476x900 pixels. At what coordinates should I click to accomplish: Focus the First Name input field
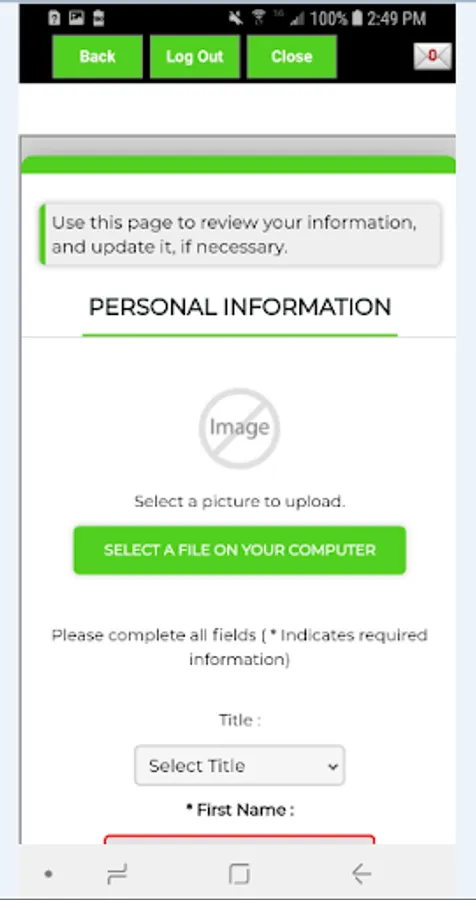pos(239,839)
